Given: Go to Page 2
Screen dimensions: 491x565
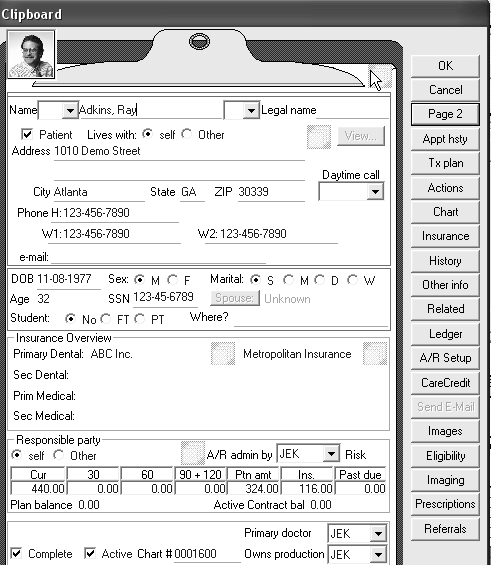Looking at the screenshot, I should pos(445,114).
